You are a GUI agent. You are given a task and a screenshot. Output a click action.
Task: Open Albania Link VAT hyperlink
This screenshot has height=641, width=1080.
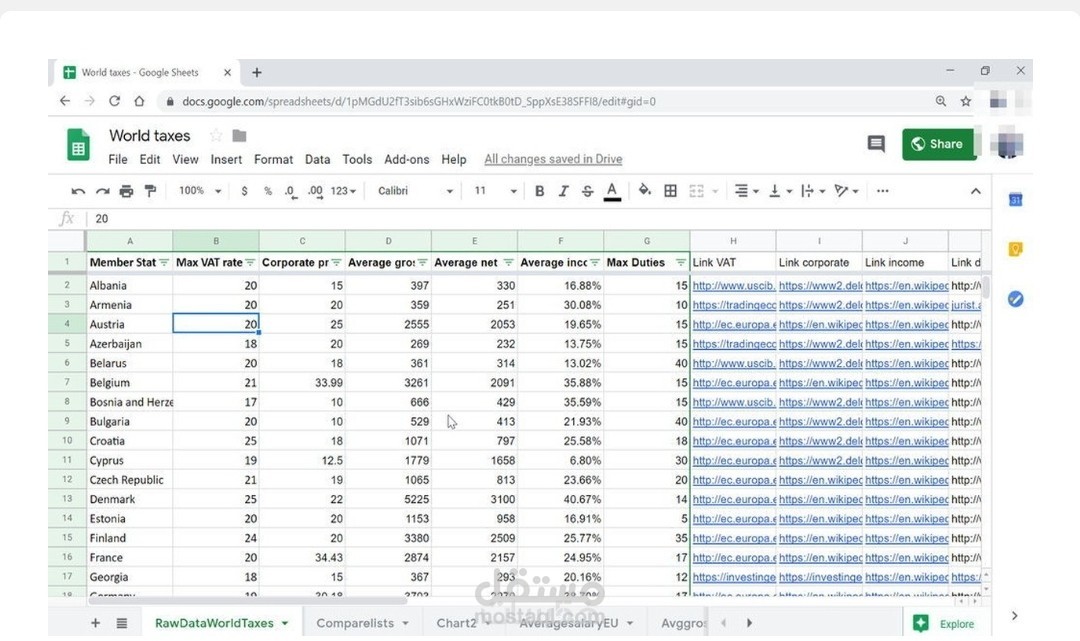[734, 285]
